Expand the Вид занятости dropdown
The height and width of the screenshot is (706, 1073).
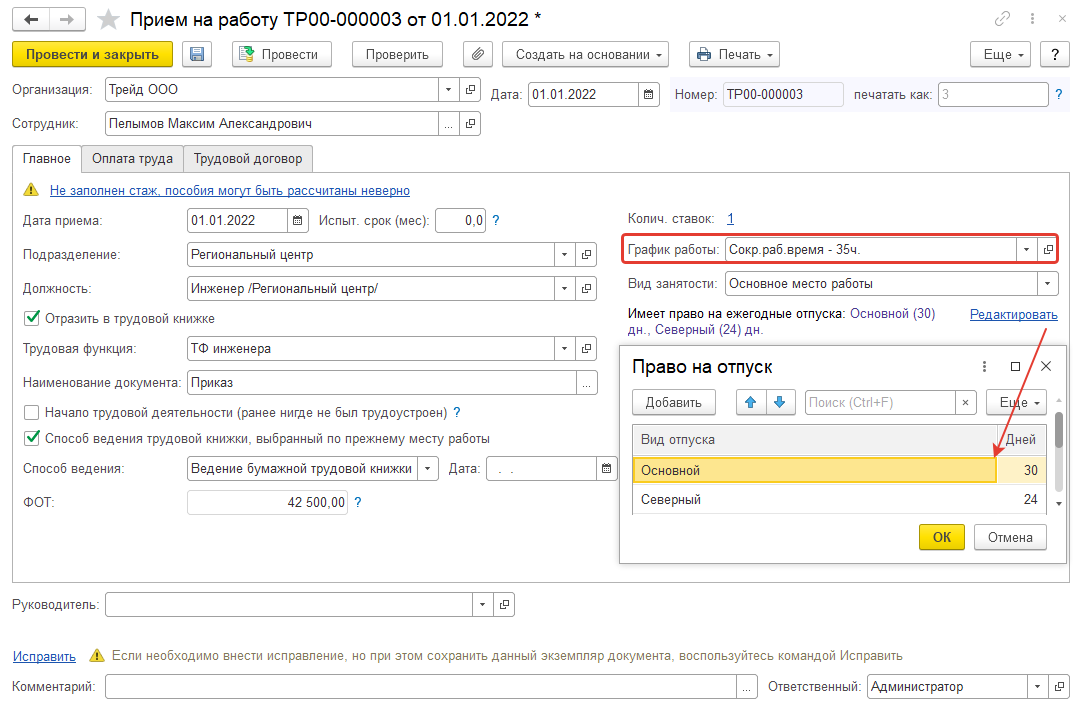click(x=1048, y=283)
